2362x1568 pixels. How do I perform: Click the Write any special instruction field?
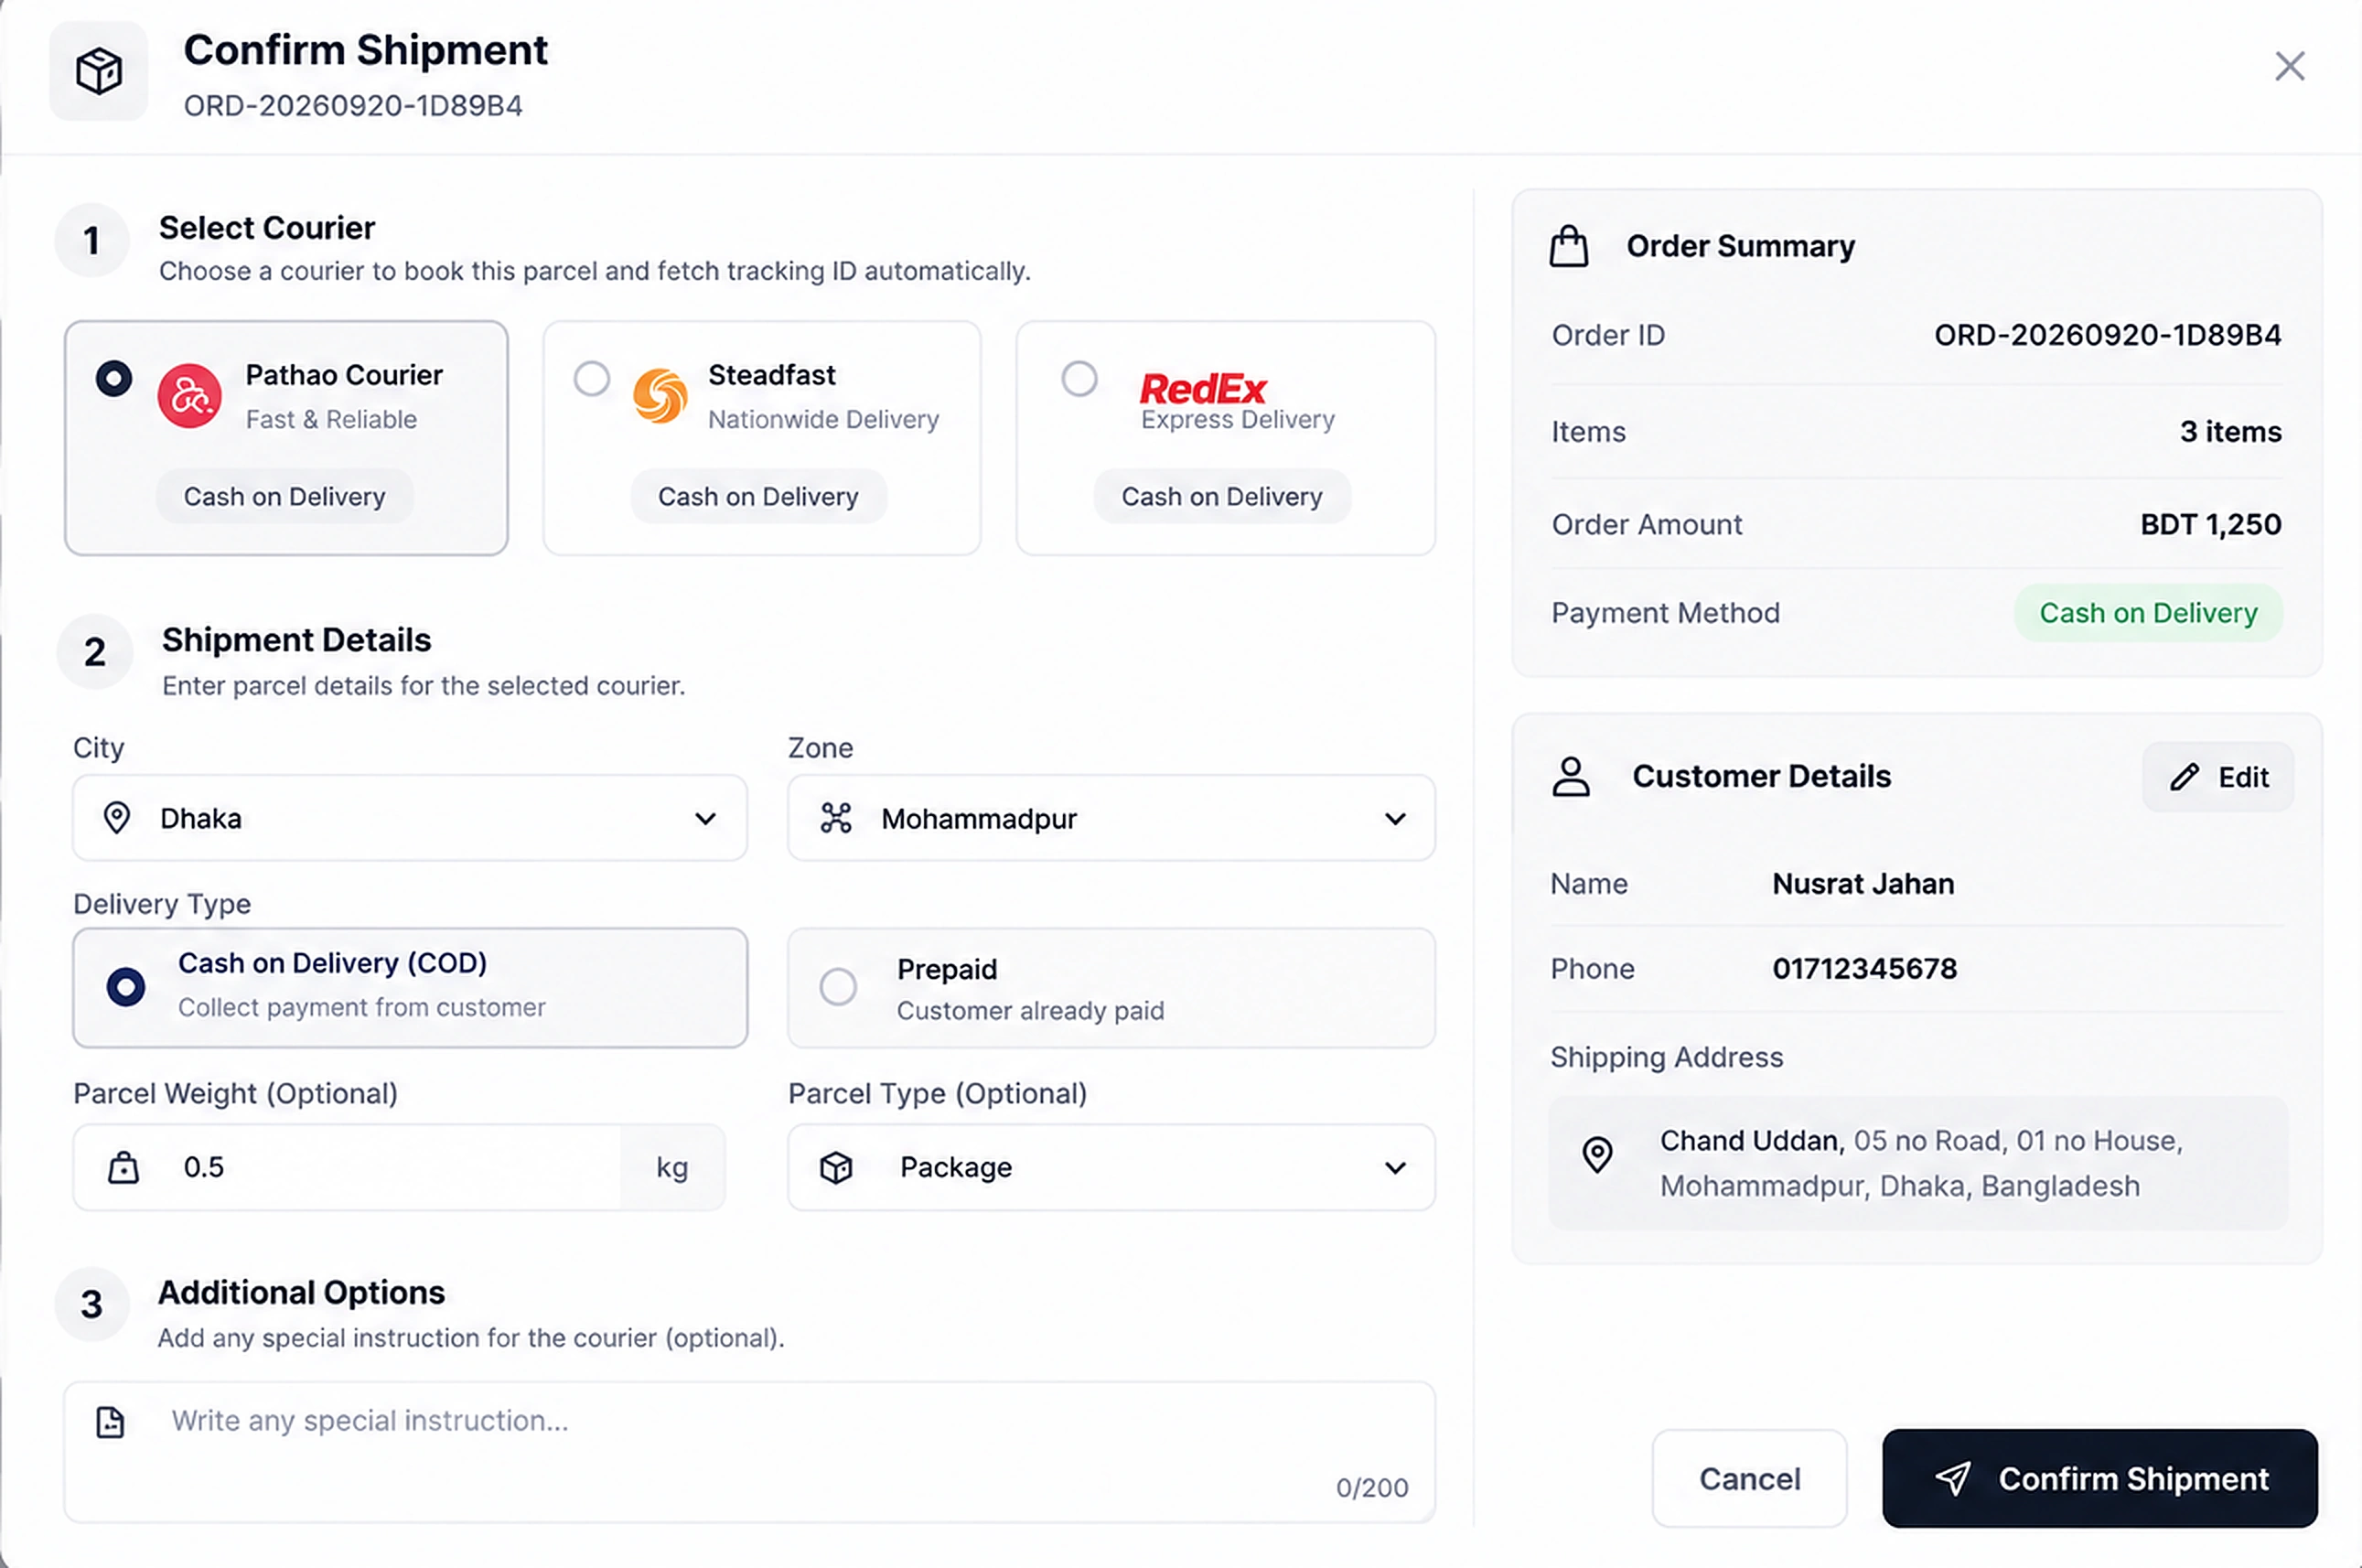point(750,1452)
